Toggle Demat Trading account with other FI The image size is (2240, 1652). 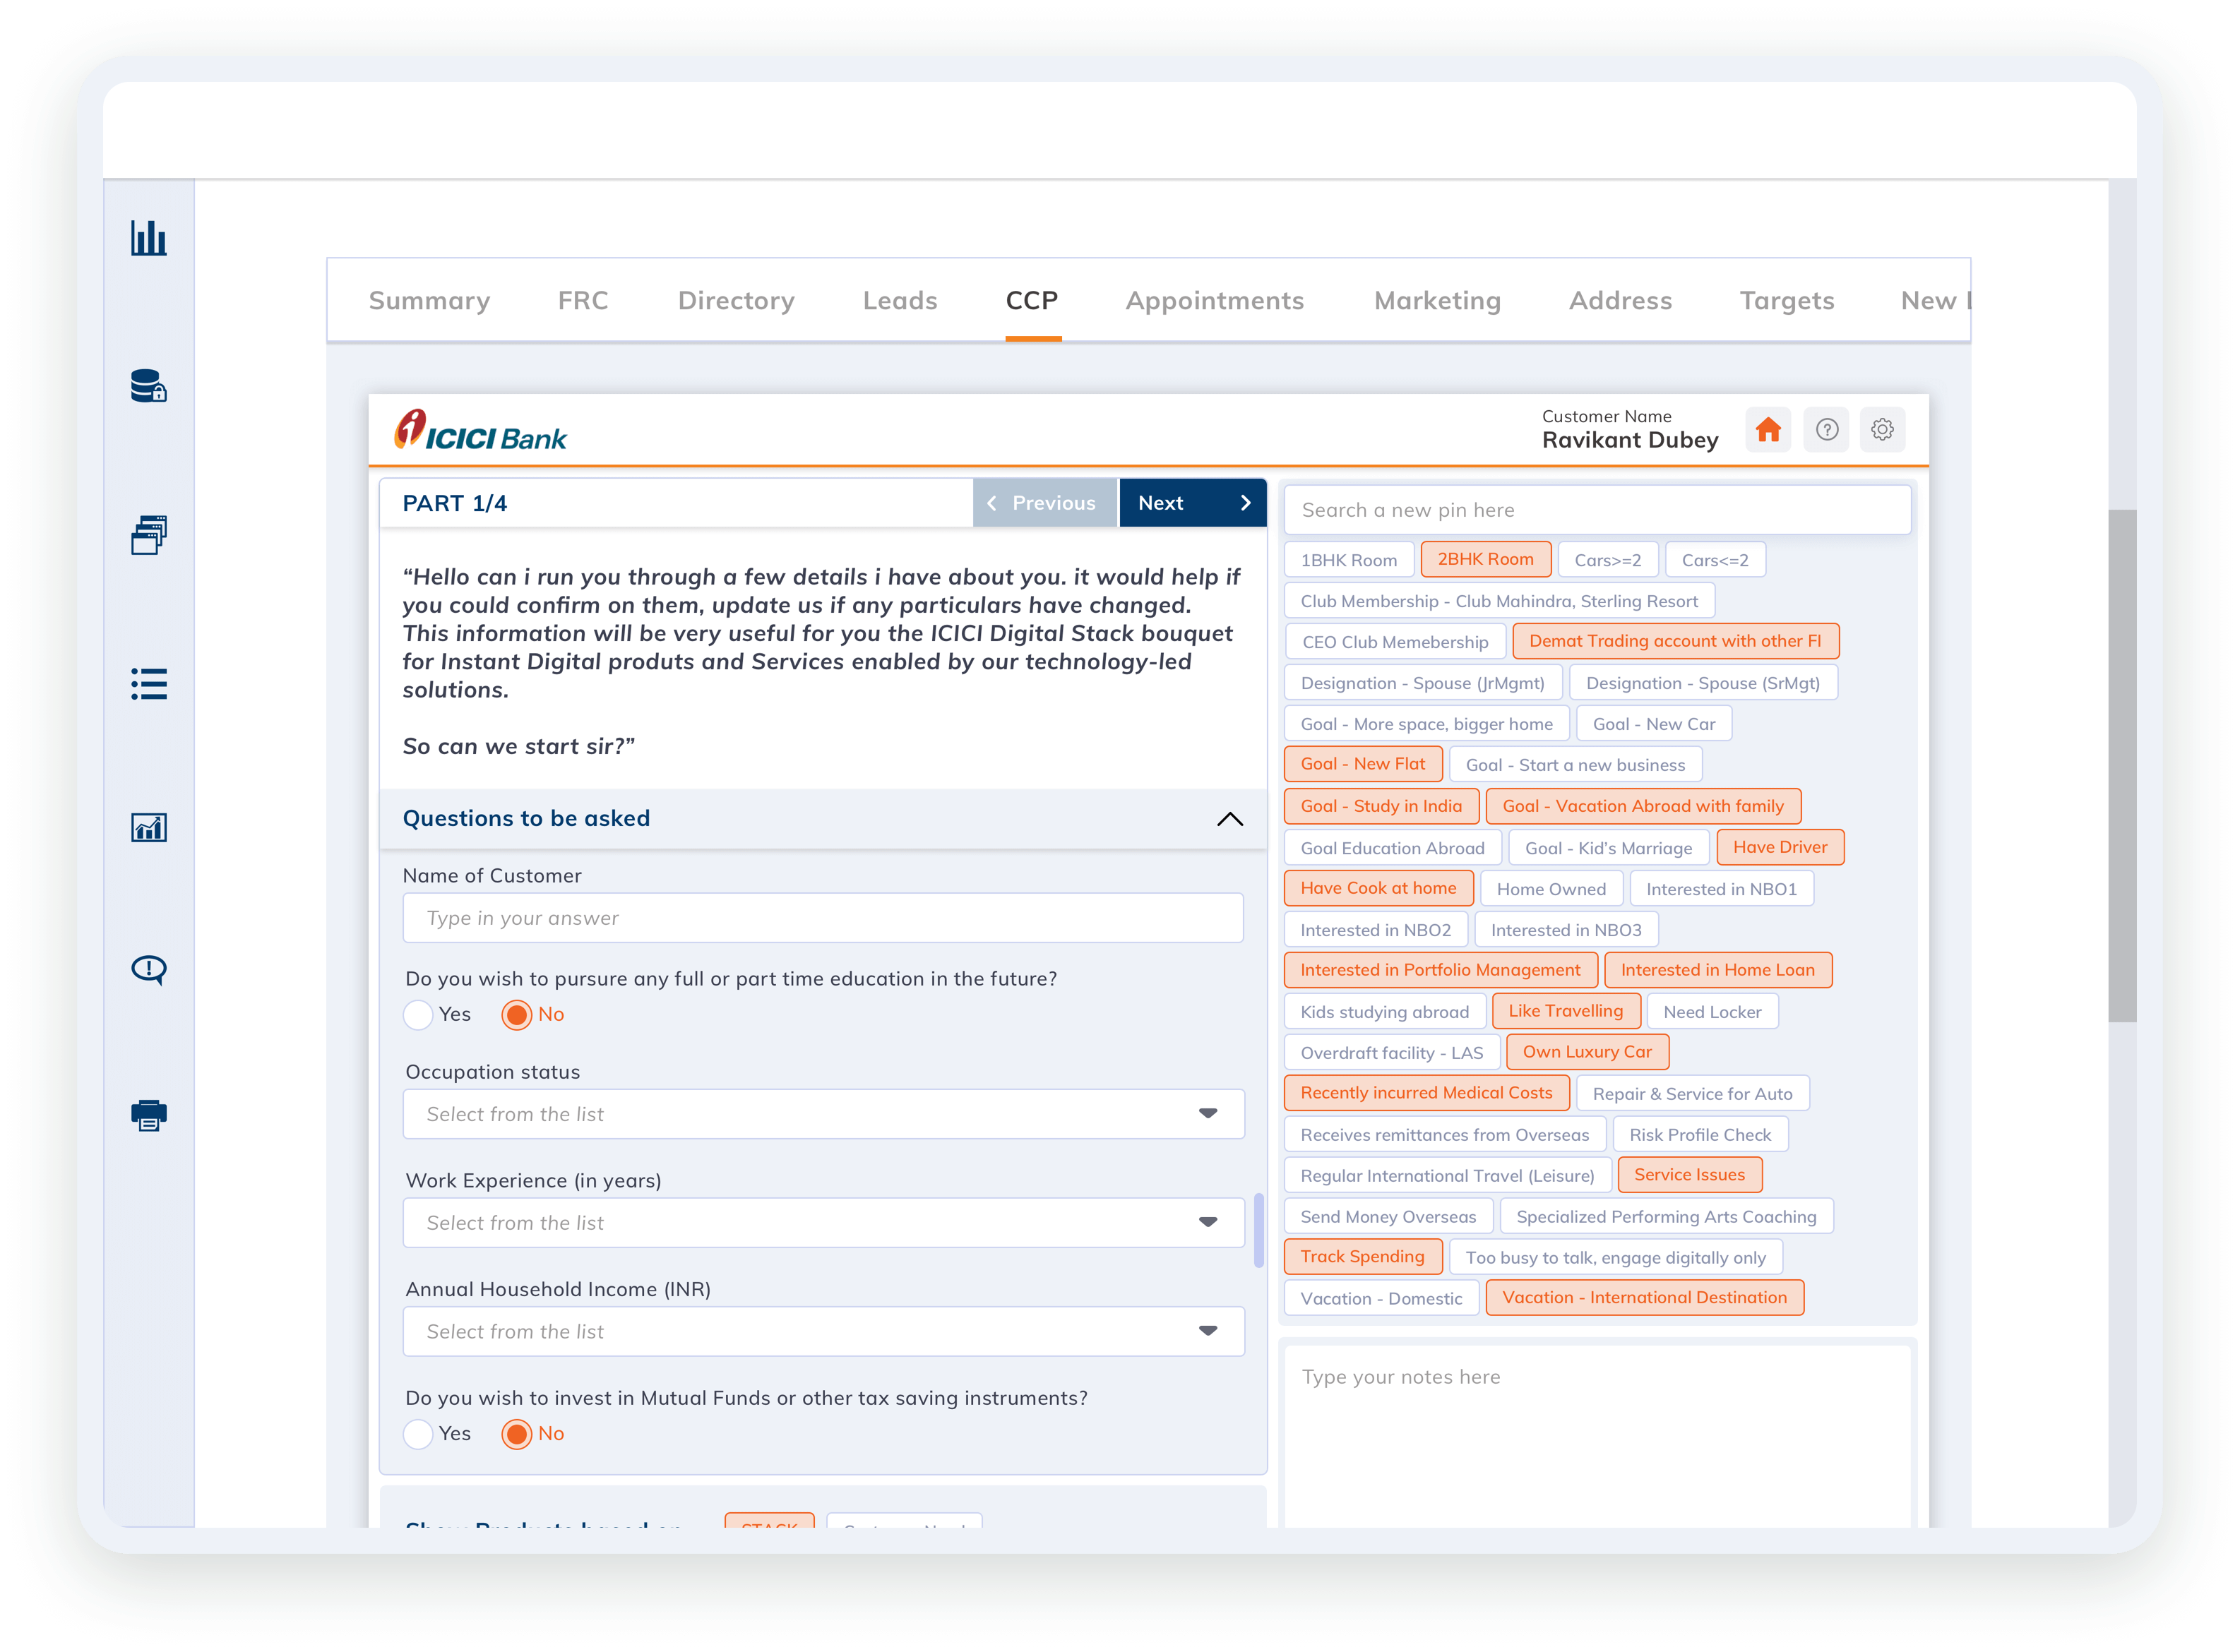1675,641
